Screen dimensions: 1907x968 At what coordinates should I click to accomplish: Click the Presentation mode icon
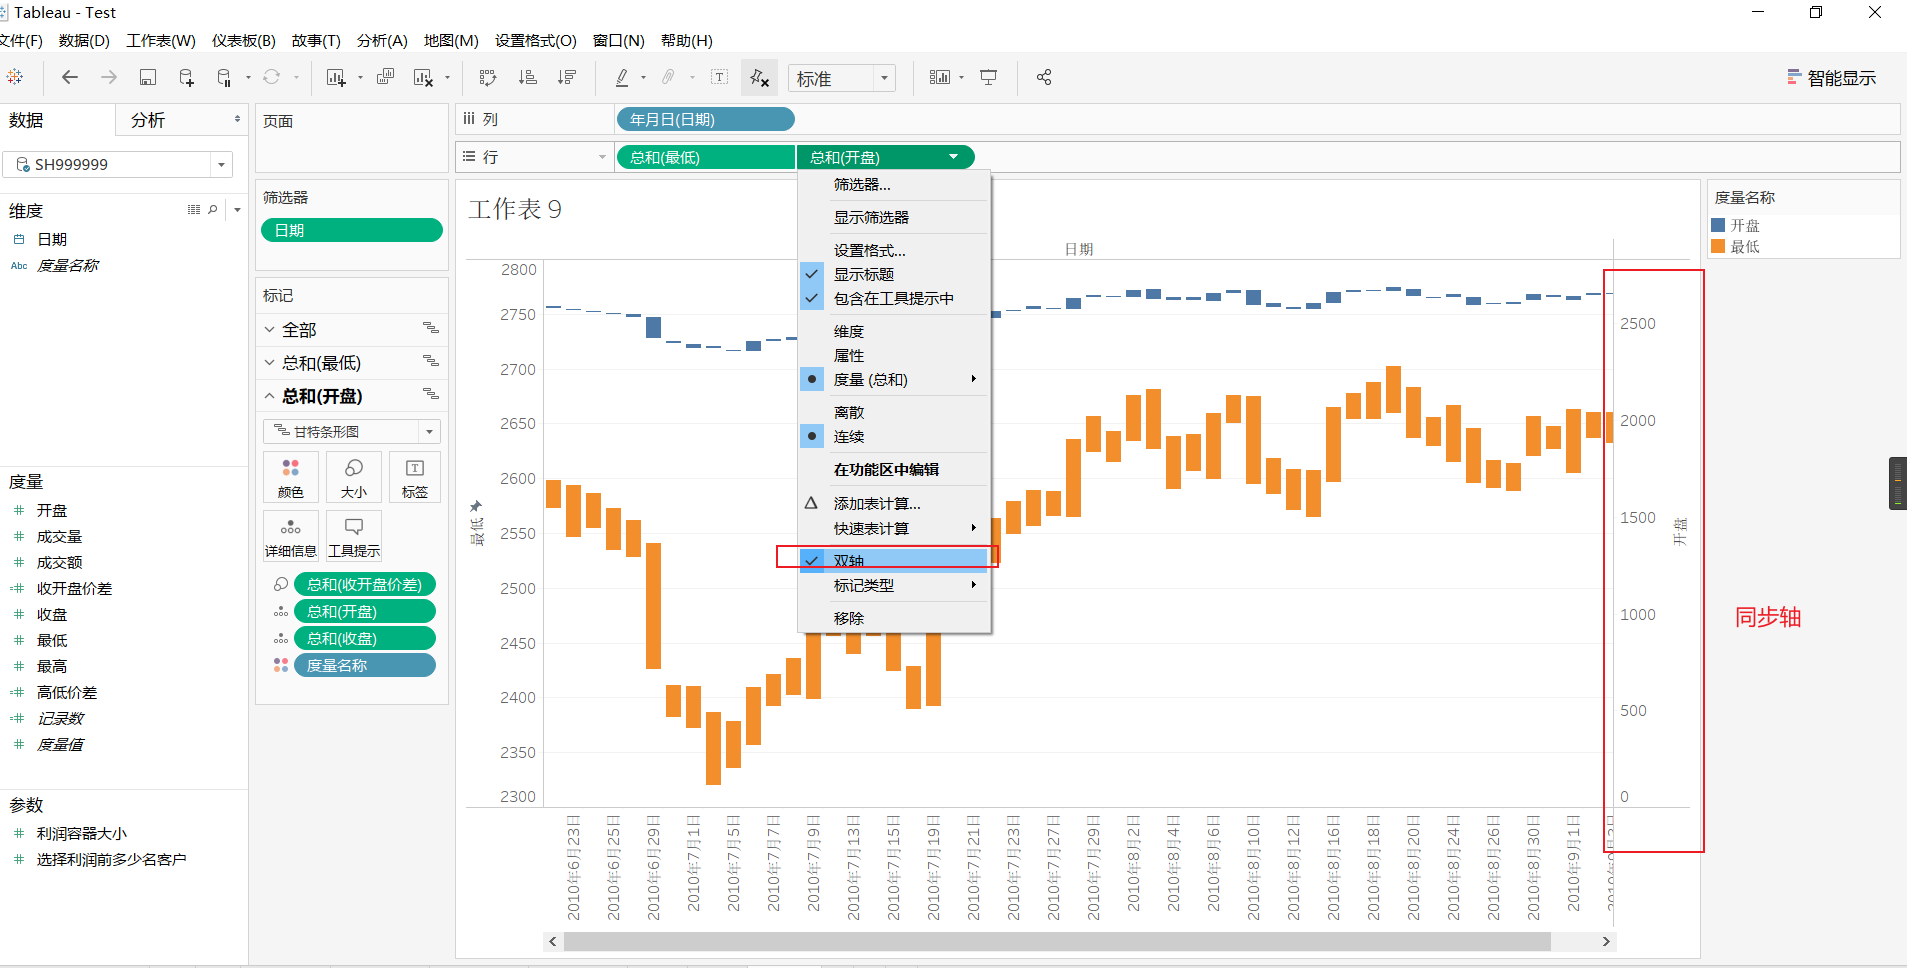coord(988,77)
